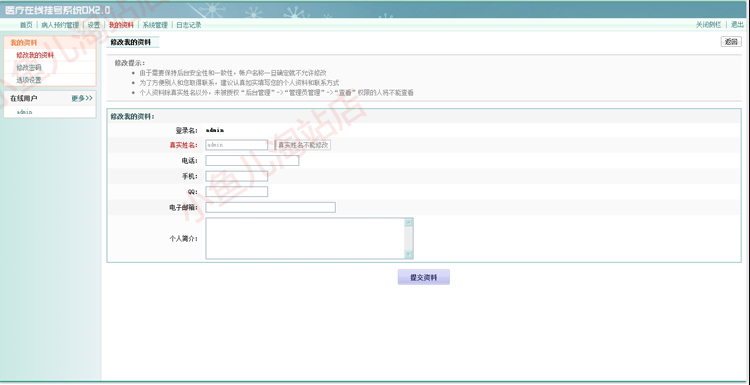Click the QQ input field

click(237, 192)
